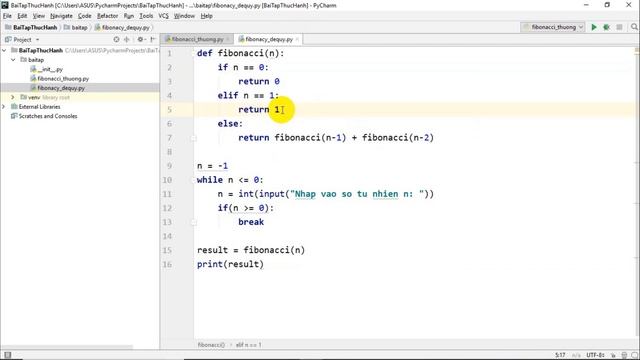Click the Stop process square icon
The width and height of the screenshot is (640, 360).
click(619, 27)
